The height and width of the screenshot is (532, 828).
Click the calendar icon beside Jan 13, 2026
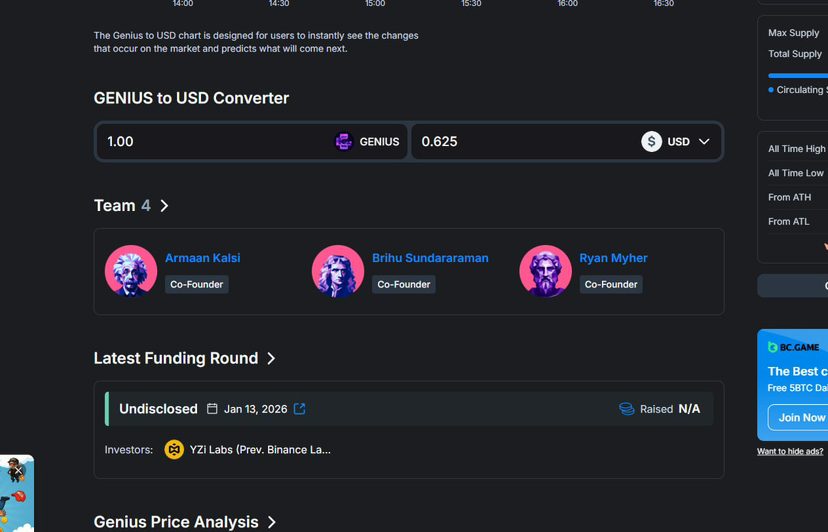[212, 409]
